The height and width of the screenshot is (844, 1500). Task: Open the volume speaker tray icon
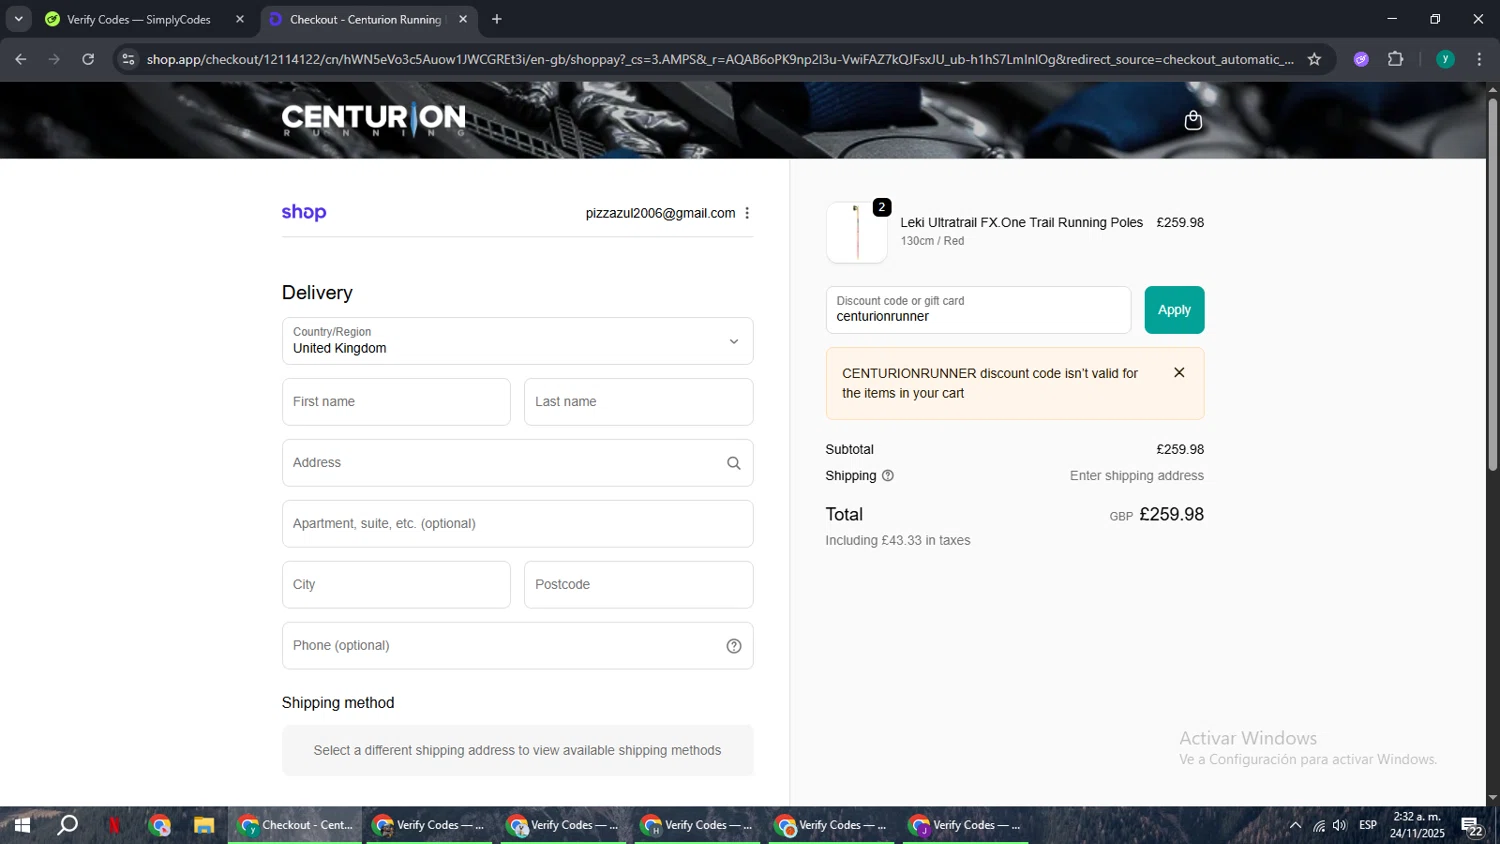(x=1340, y=825)
